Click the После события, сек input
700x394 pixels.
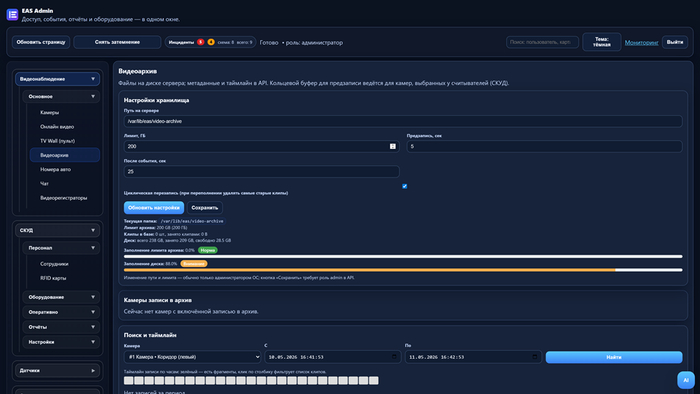tap(261, 171)
